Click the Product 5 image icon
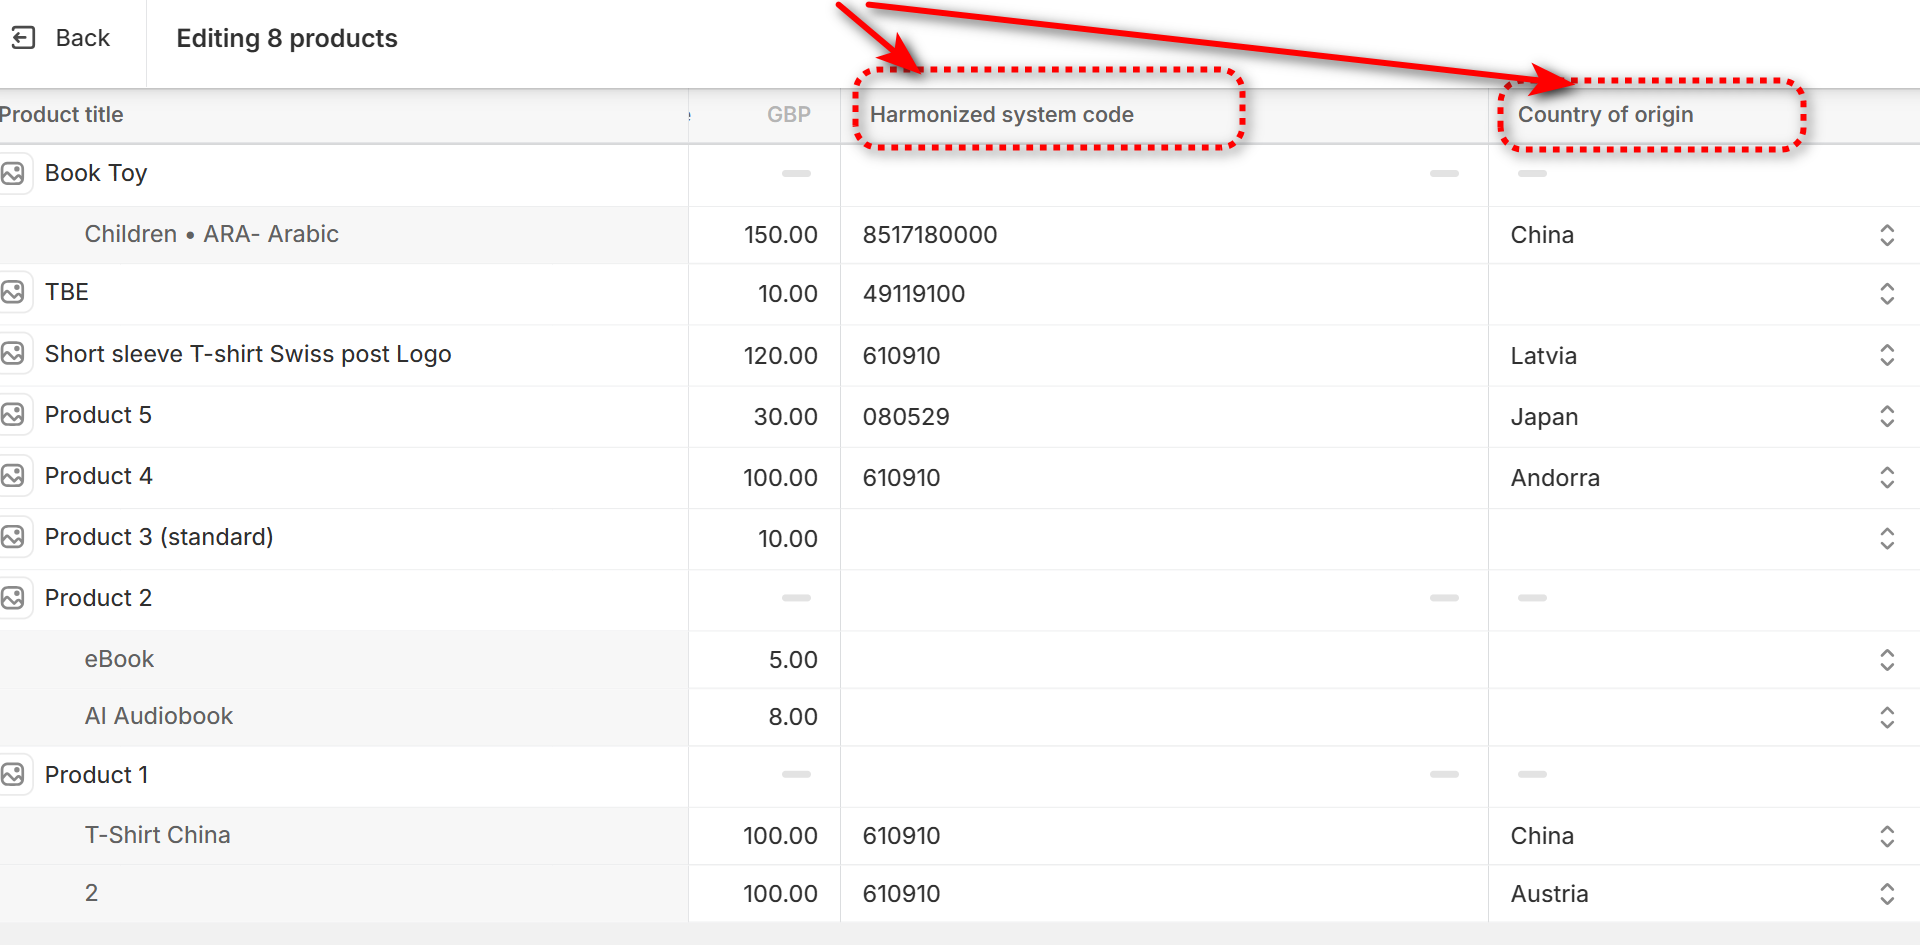This screenshot has width=1920, height=945. (13, 415)
